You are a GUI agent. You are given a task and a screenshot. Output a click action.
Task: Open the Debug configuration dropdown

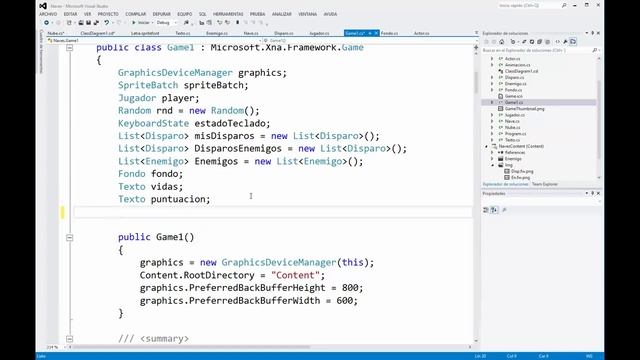point(167,23)
